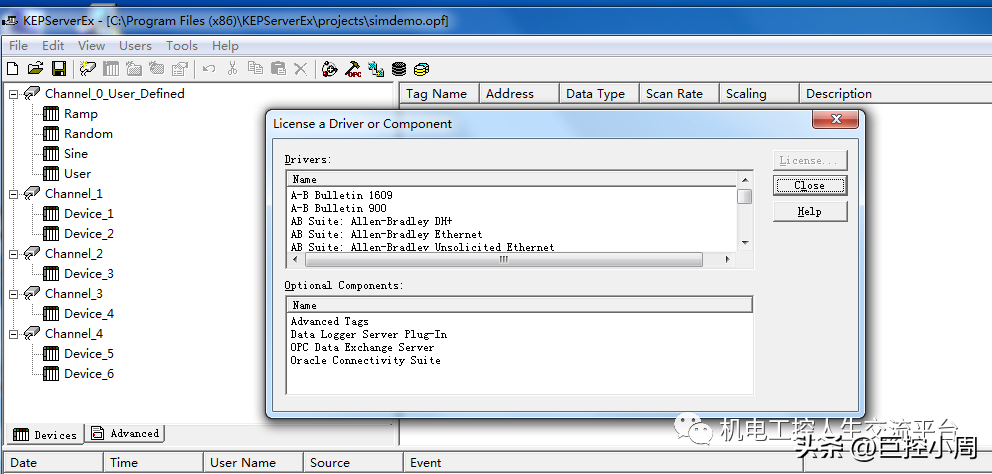This screenshot has height=474, width=992.
Task: Click the New Channel toolbar icon
Action: [88, 69]
